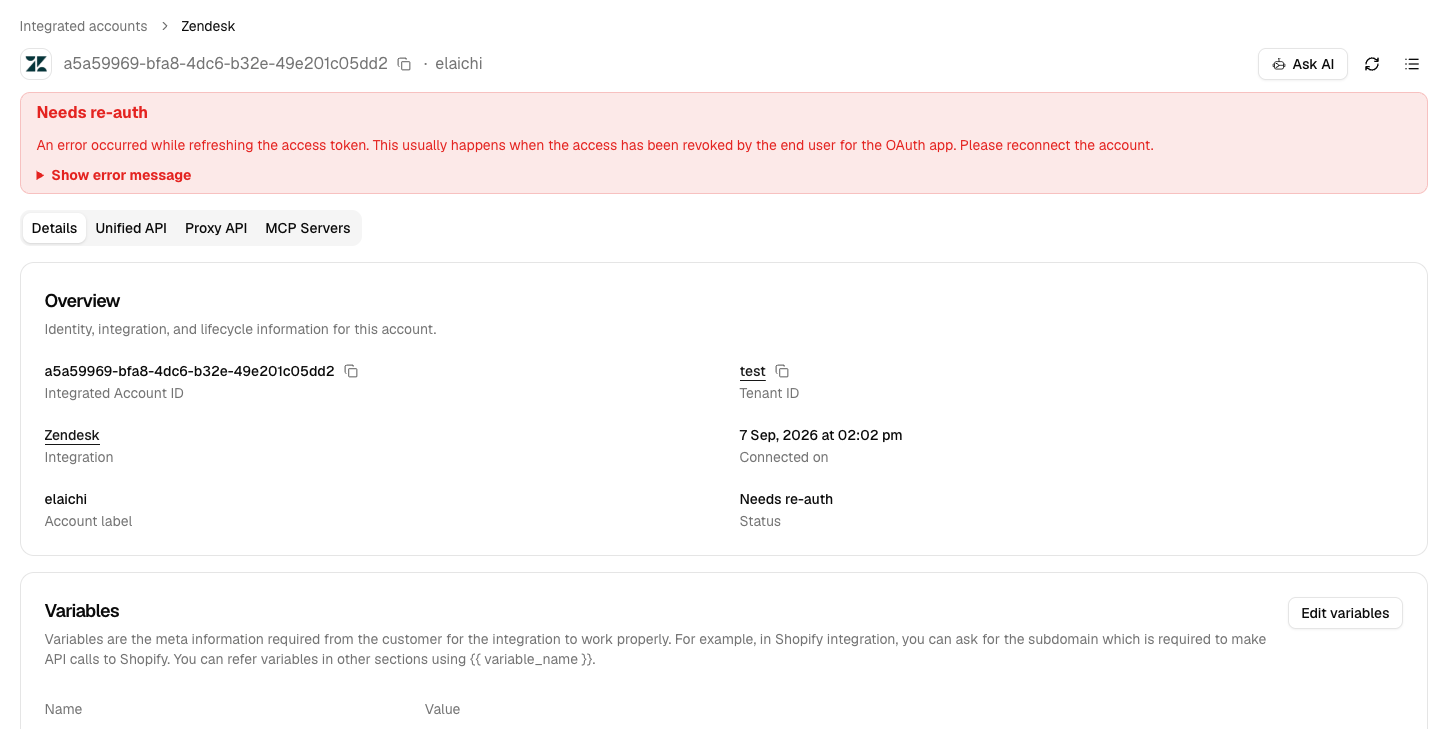This screenshot has height=729, width=1444.
Task: Click the connected date 7 Sep, 2026
Action: (x=821, y=435)
